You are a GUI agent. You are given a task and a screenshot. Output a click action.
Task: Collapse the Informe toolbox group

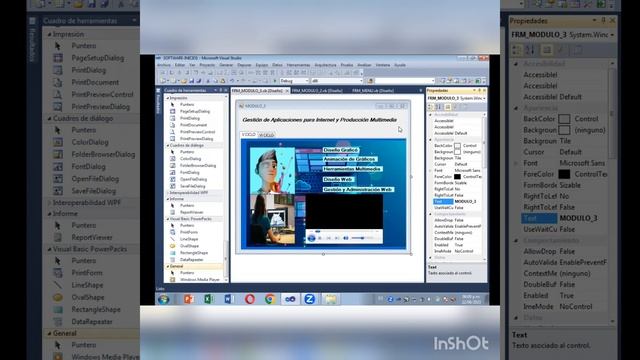point(167,199)
